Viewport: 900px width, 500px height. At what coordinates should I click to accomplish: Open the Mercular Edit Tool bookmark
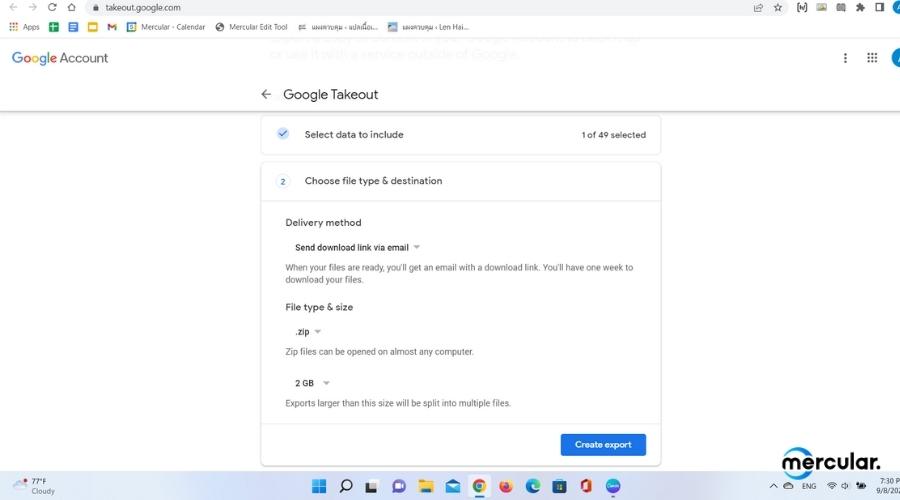tap(251, 27)
